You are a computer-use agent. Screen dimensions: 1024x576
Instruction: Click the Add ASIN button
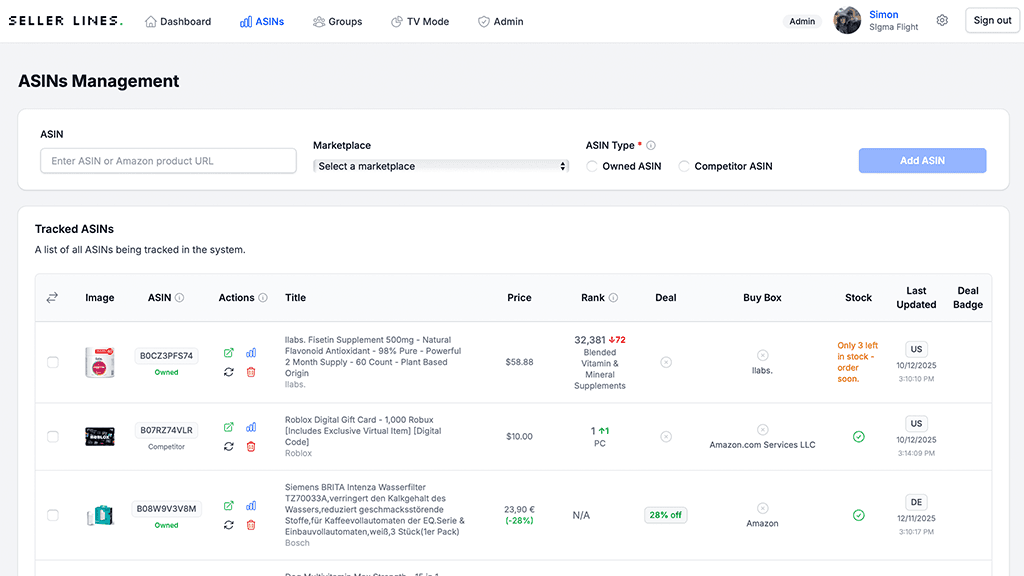[x=922, y=161]
